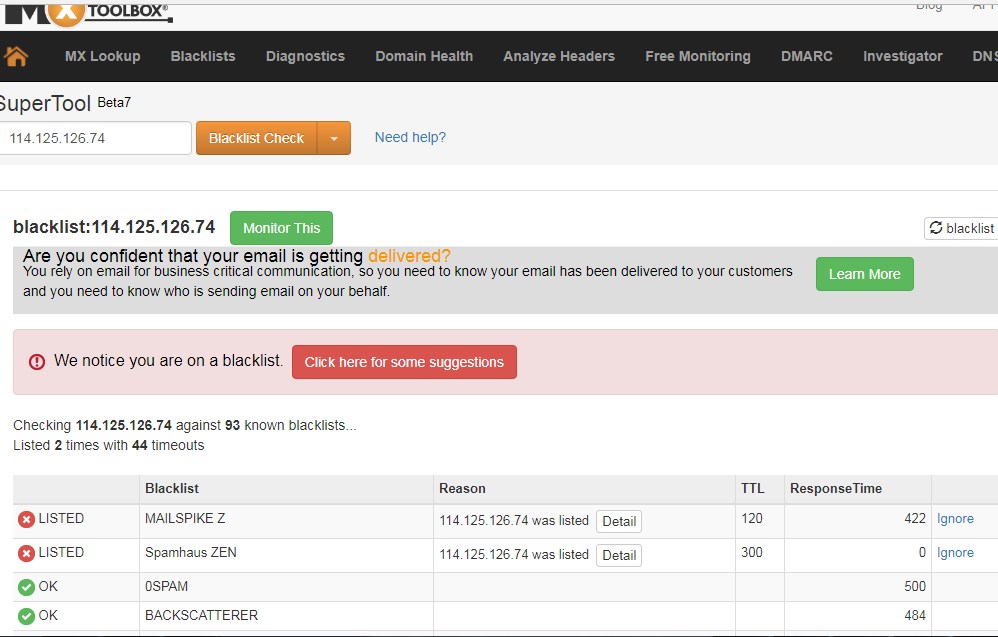Click the Reason column header
The height and width of the screenshot is (637, 998).
pyautogui.click(x=462, y=489)
